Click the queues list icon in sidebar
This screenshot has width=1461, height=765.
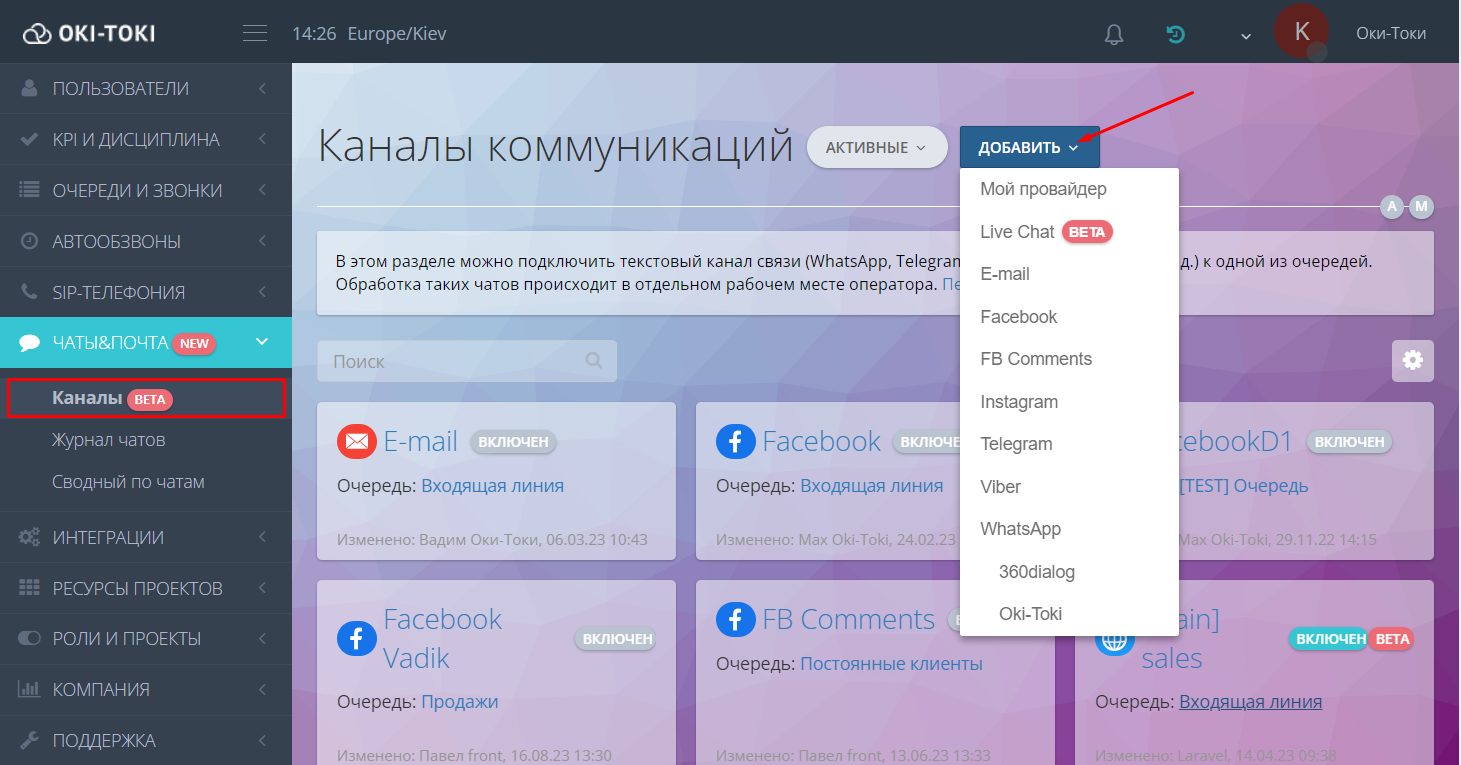click(30, 190)
